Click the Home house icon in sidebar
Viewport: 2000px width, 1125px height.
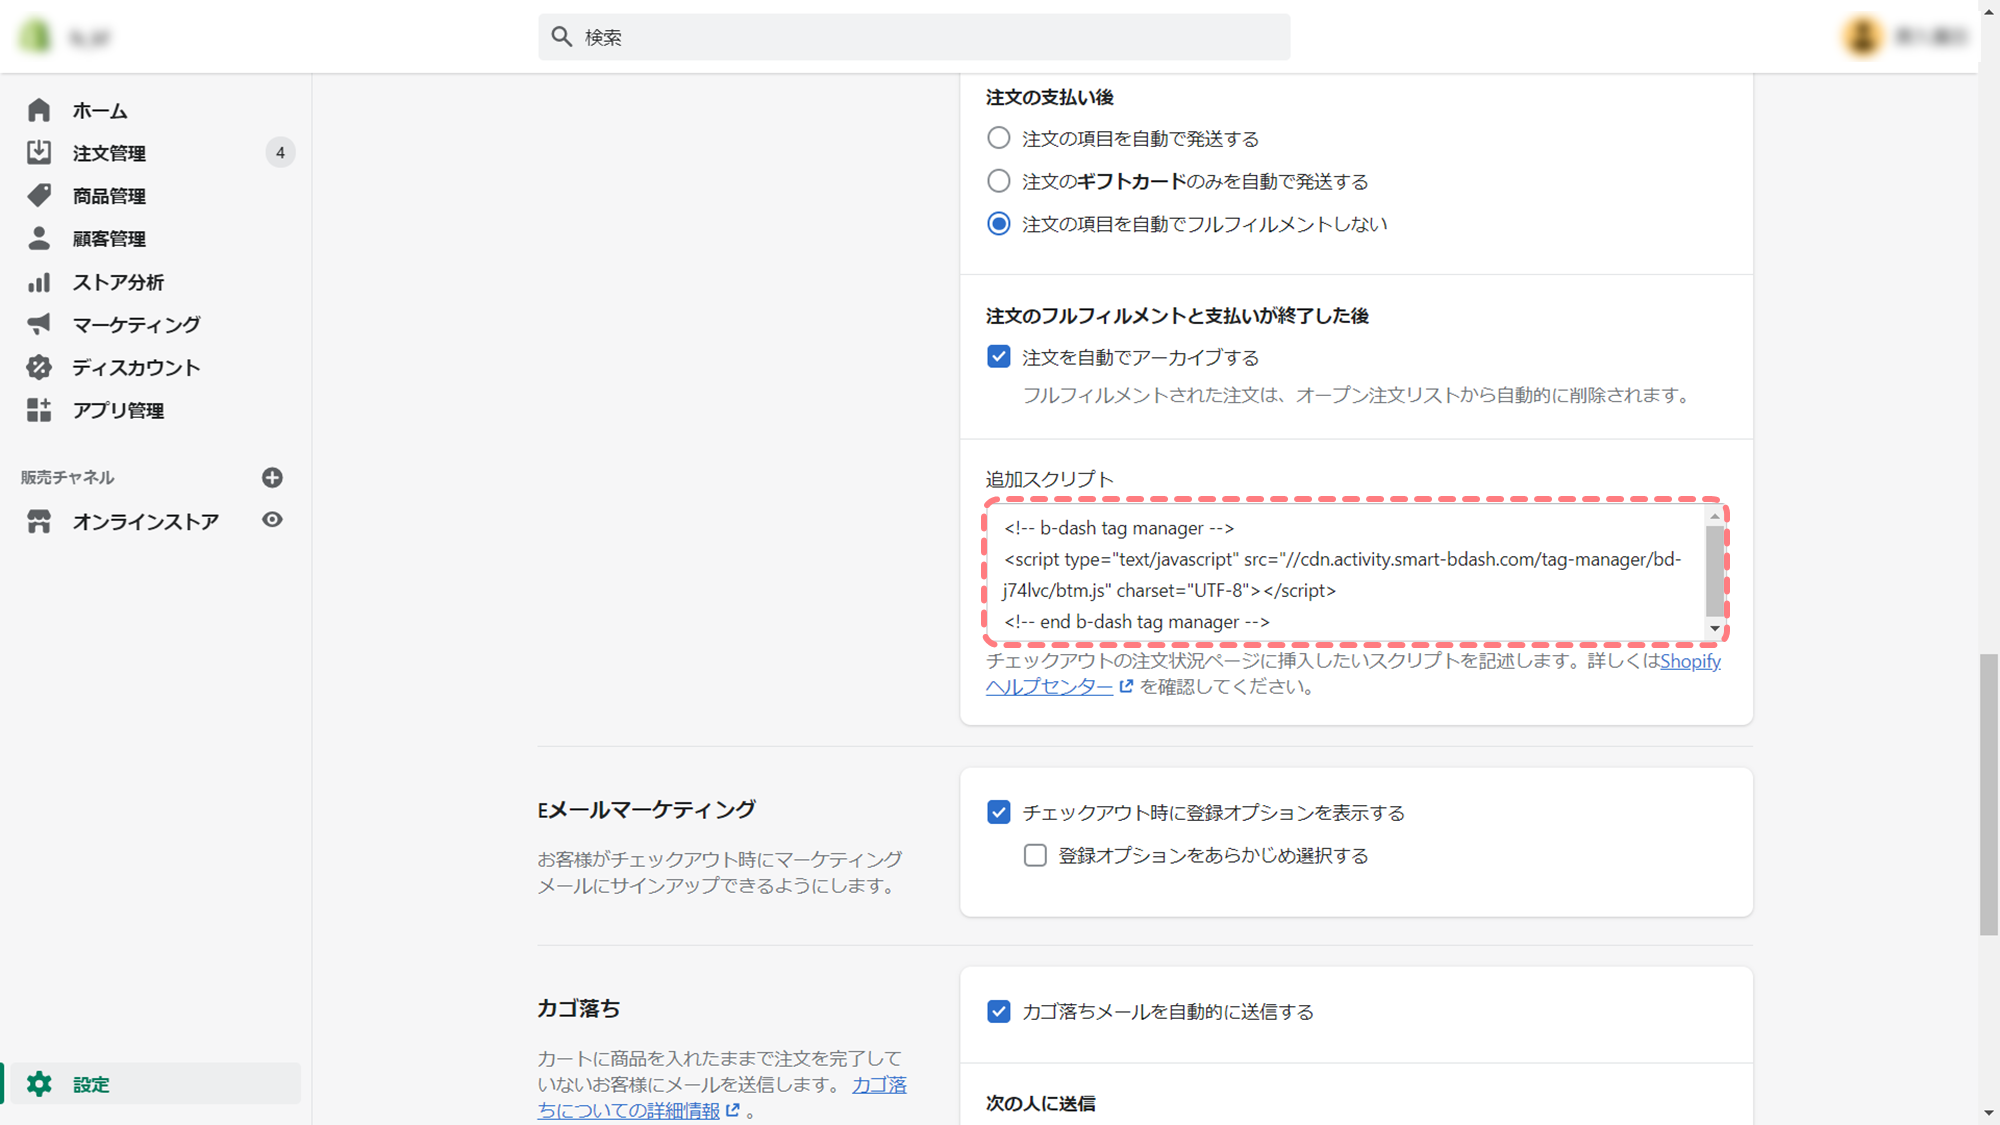click(x=39, y=110)
